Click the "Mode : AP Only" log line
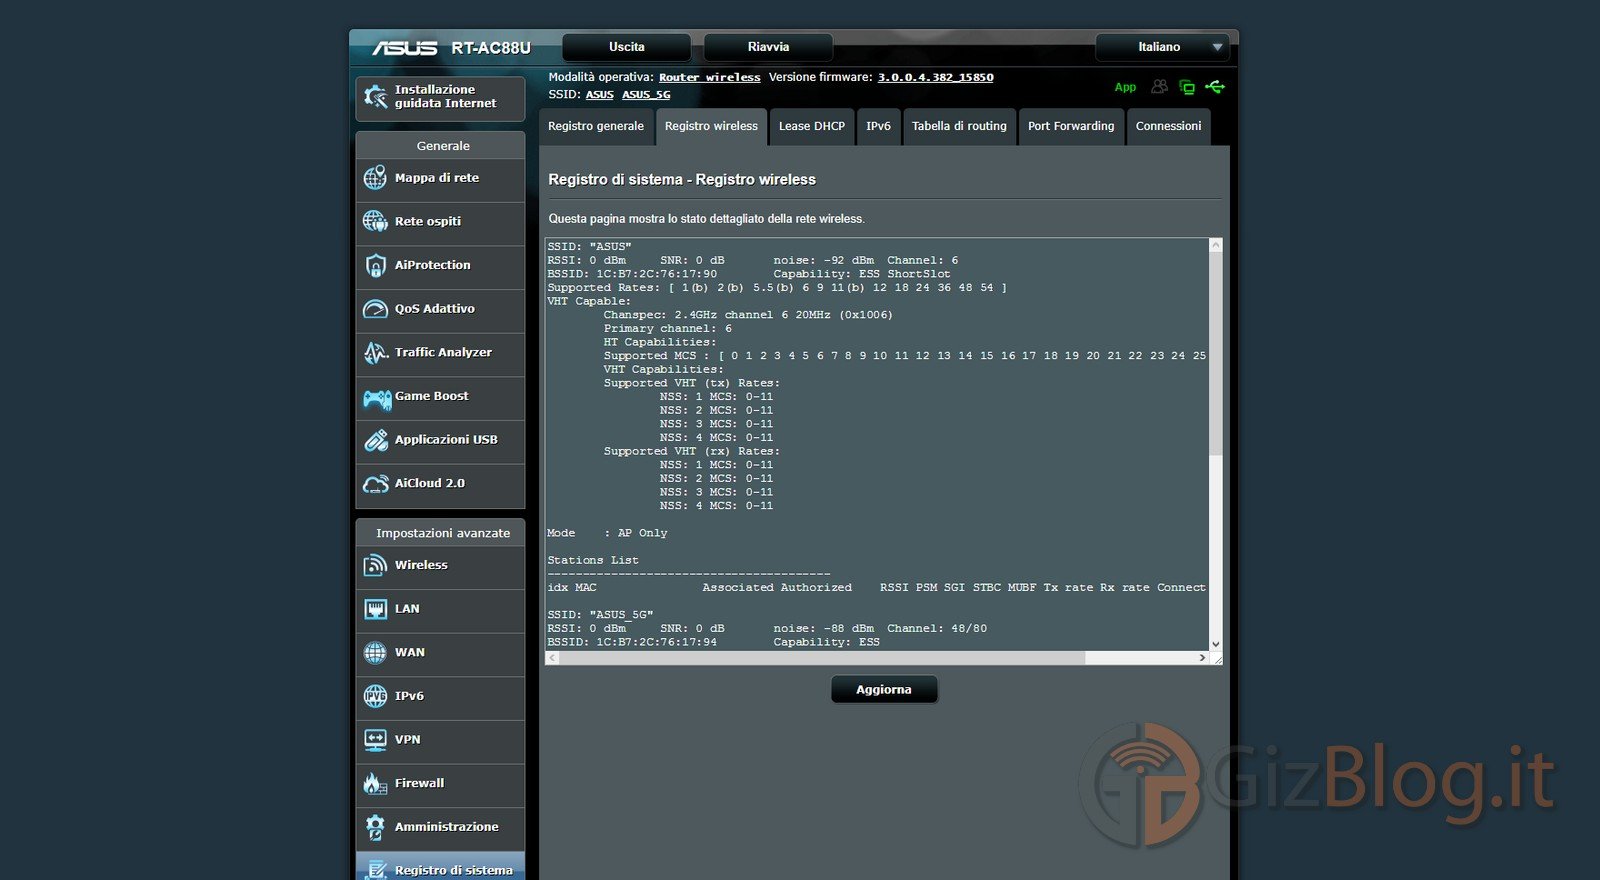 click(607, 533)
